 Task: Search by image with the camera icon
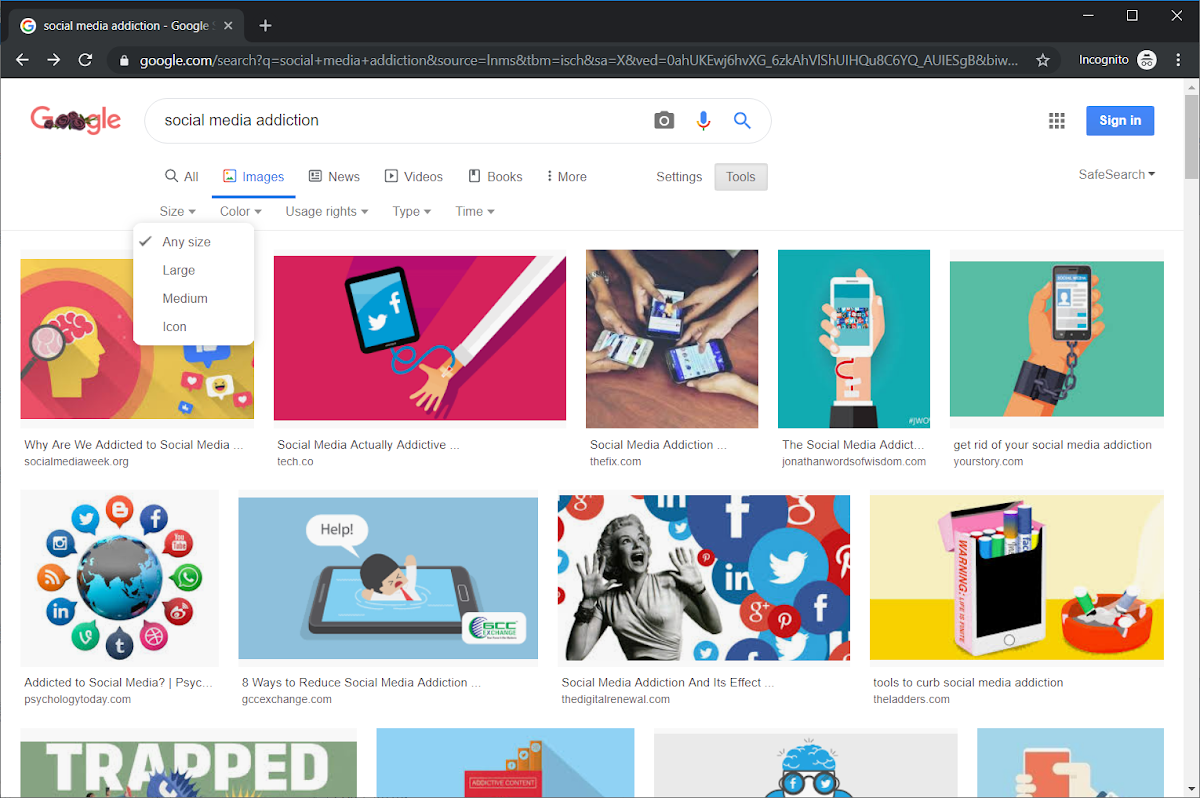coord(664,120)
